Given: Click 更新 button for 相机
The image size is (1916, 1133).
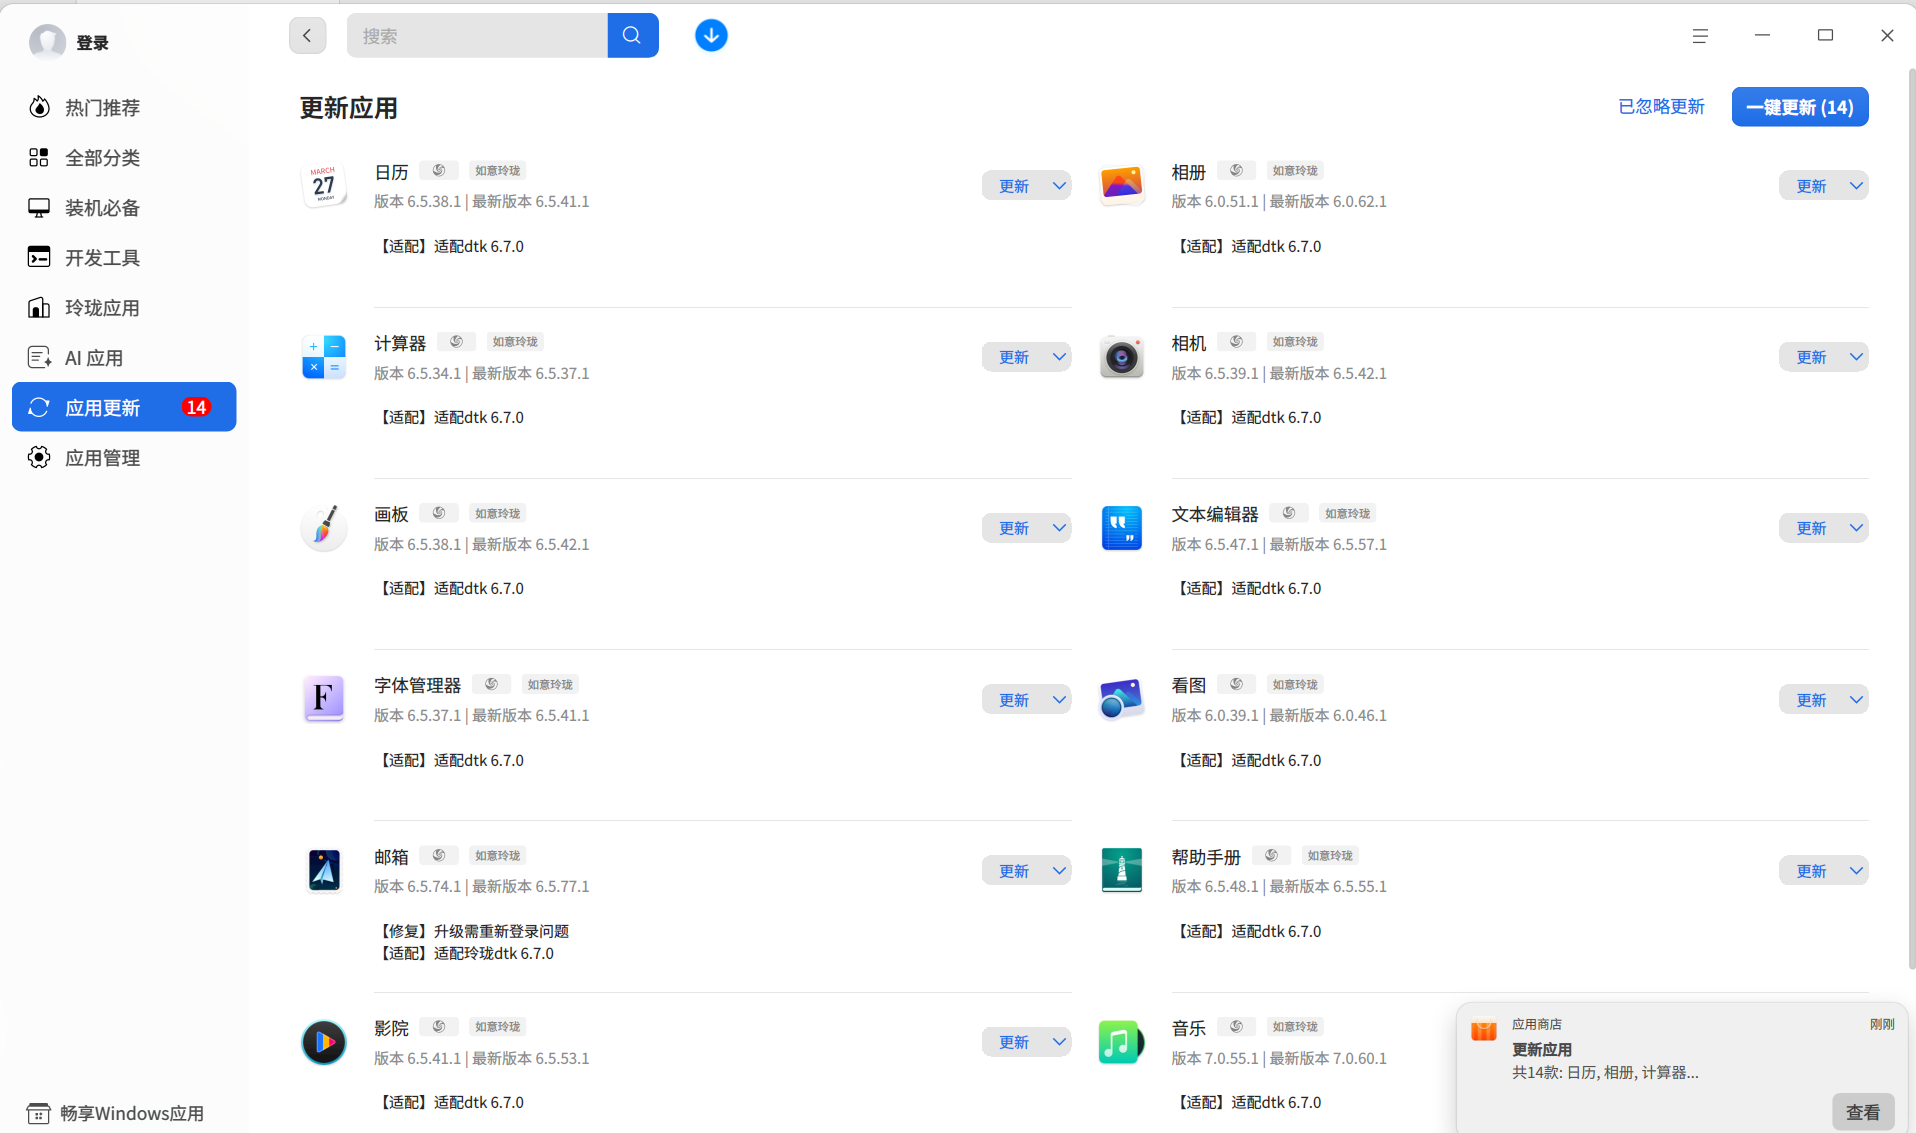Looking at the screenshot, I should [x=1811, y=357].
